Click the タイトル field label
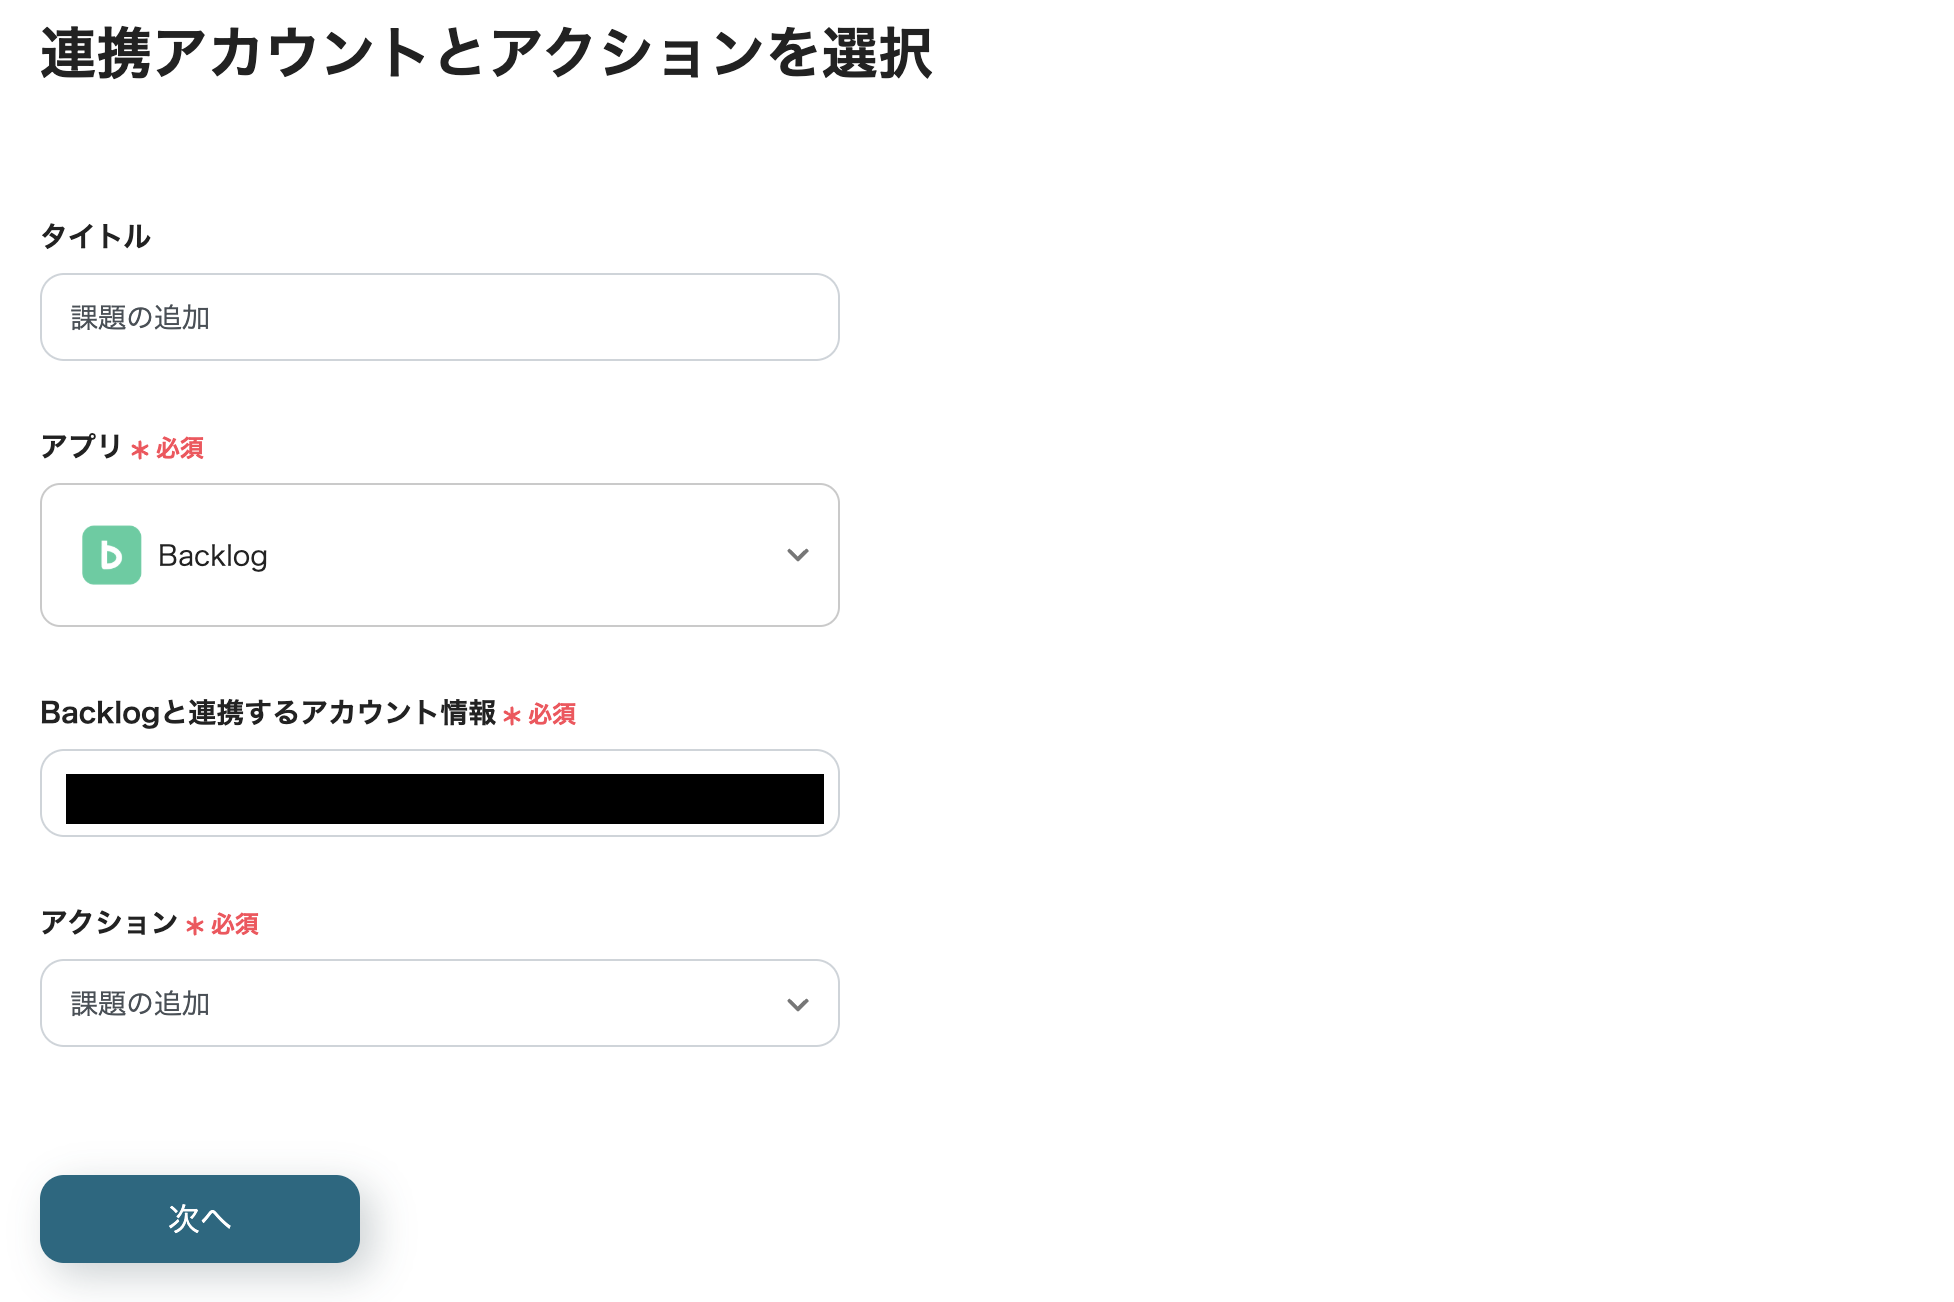The height and width of the screenshot is (1302, 1954). coord(95,236)
